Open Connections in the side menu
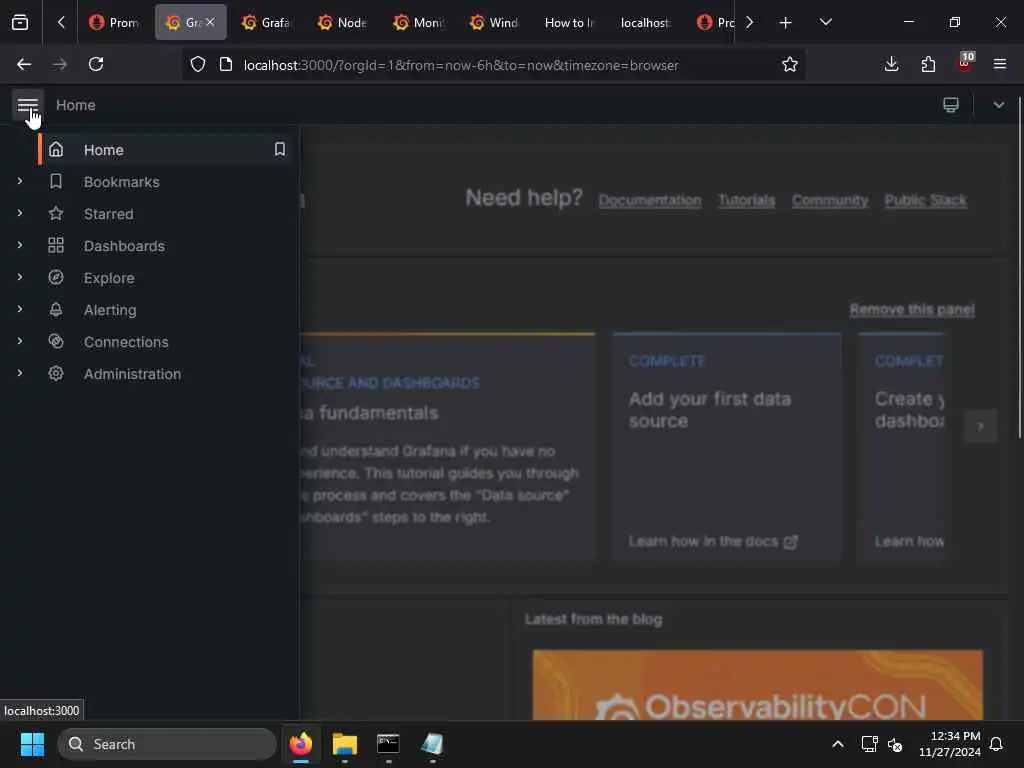1024x768 pixels. [x=126, y=342]
